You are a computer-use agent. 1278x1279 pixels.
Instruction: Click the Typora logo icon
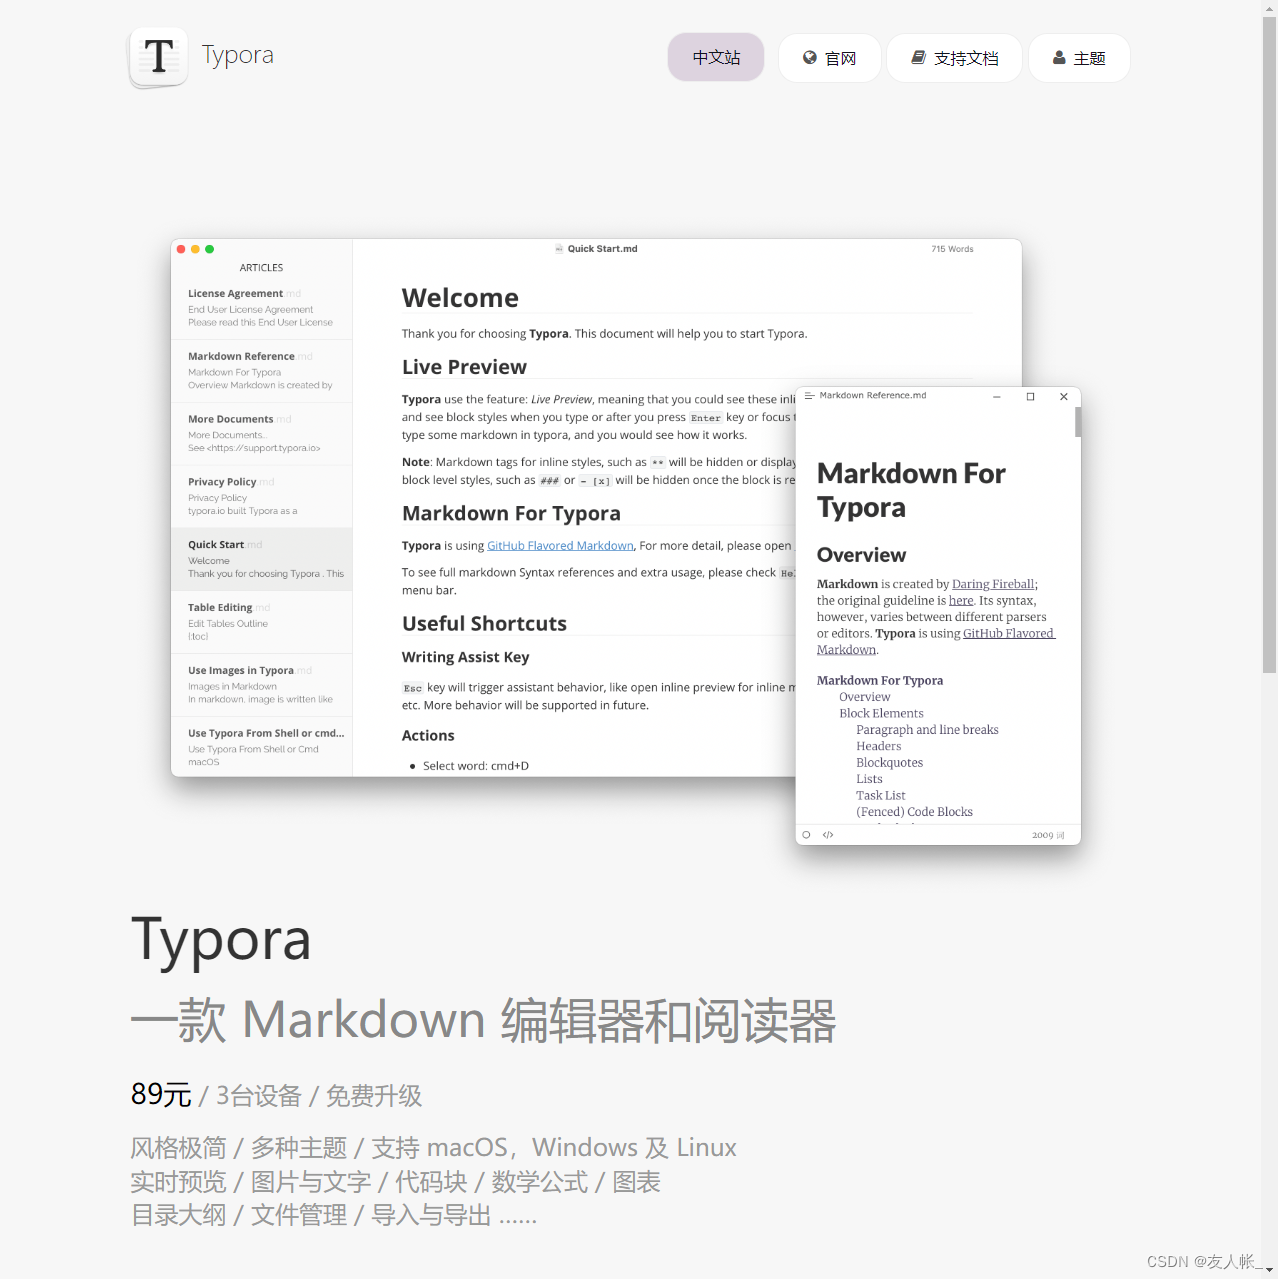click(x=158, y=57)
